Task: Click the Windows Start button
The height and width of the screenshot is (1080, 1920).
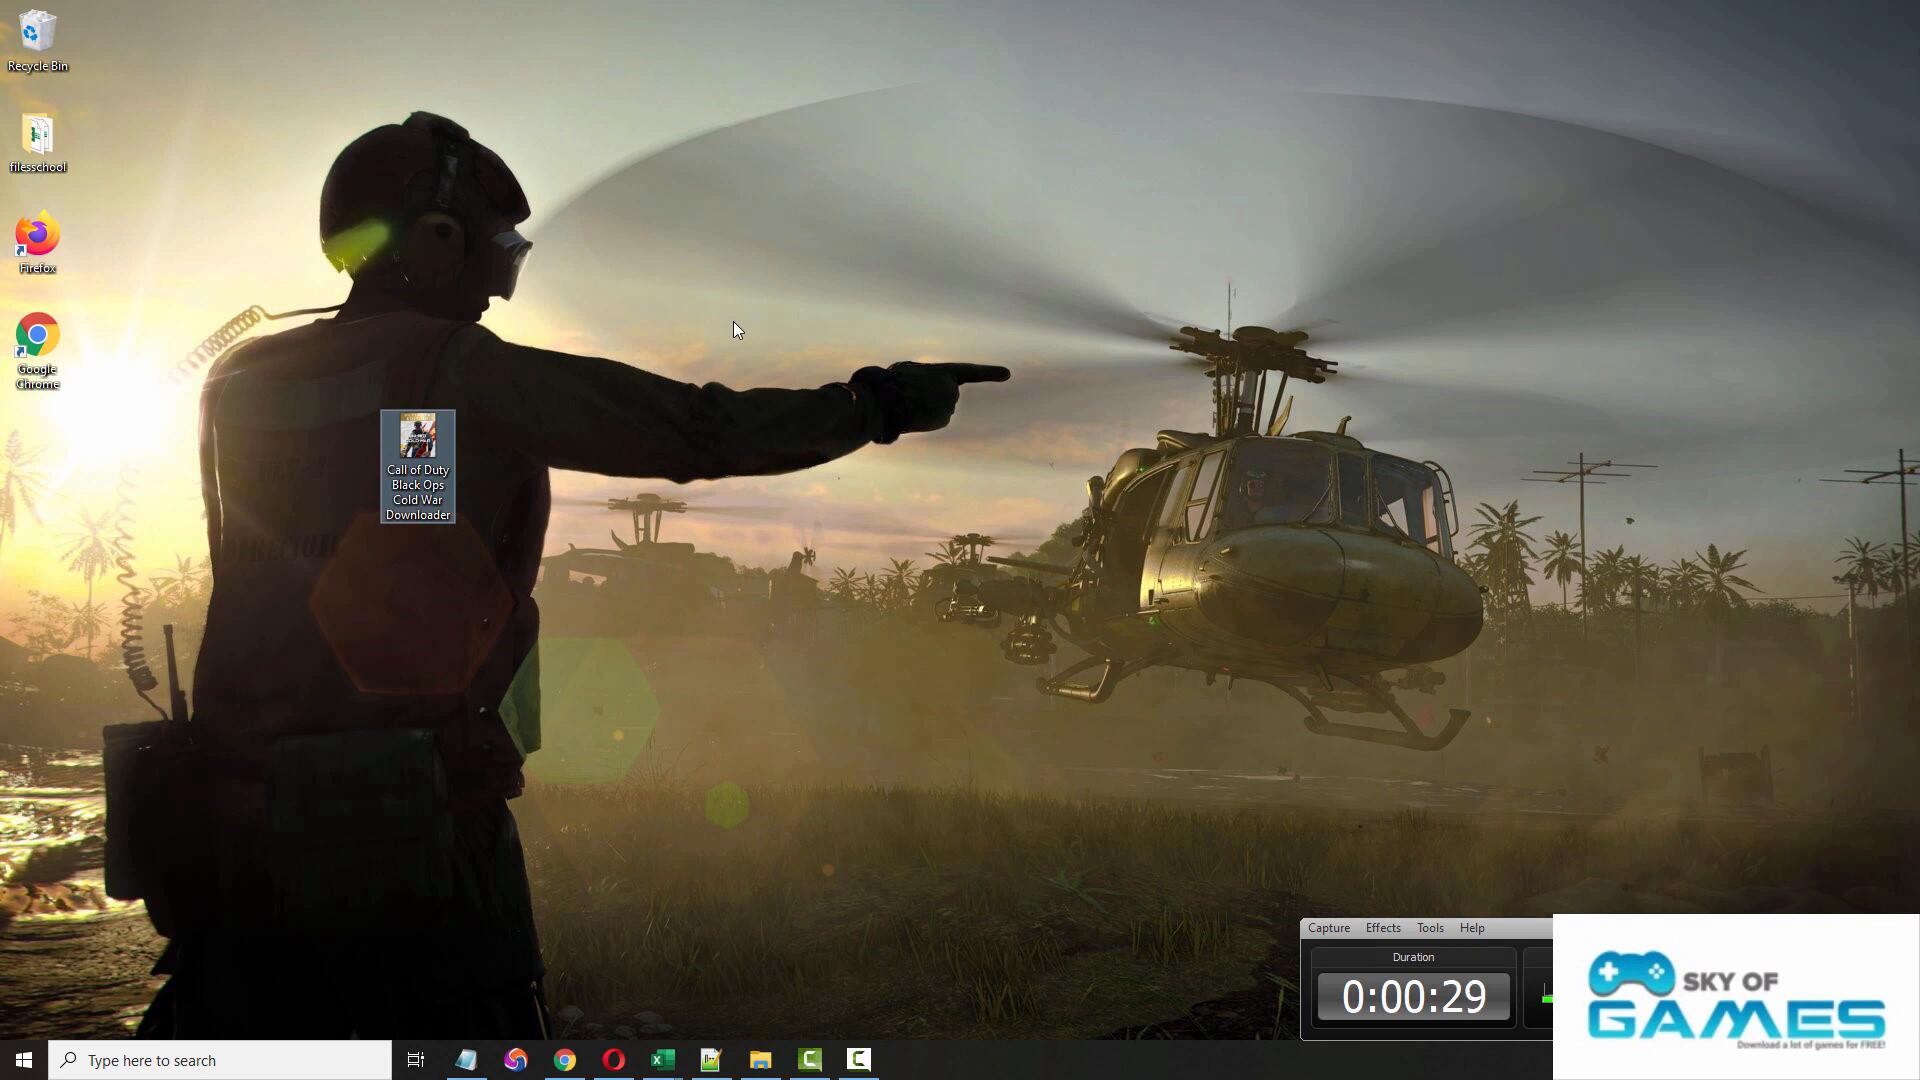Action: tap(24, 1060)
